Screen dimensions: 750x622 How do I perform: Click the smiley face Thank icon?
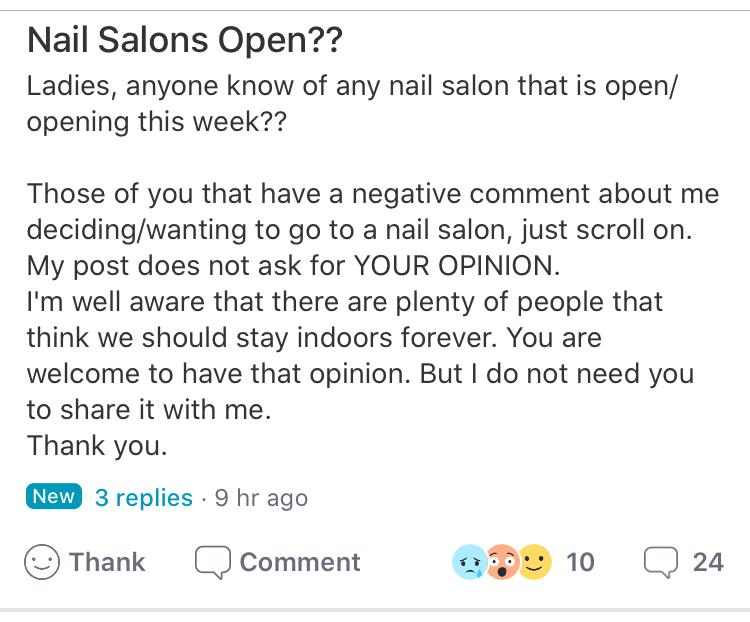pos(43,562)
